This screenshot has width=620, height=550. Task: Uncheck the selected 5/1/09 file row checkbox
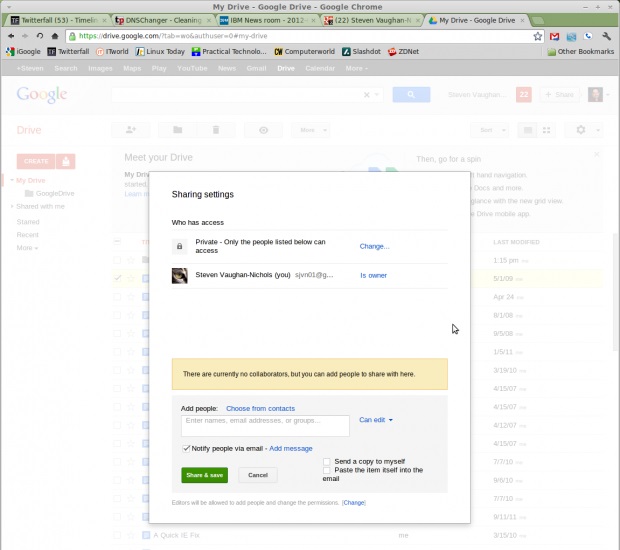(x=117, y=278)
